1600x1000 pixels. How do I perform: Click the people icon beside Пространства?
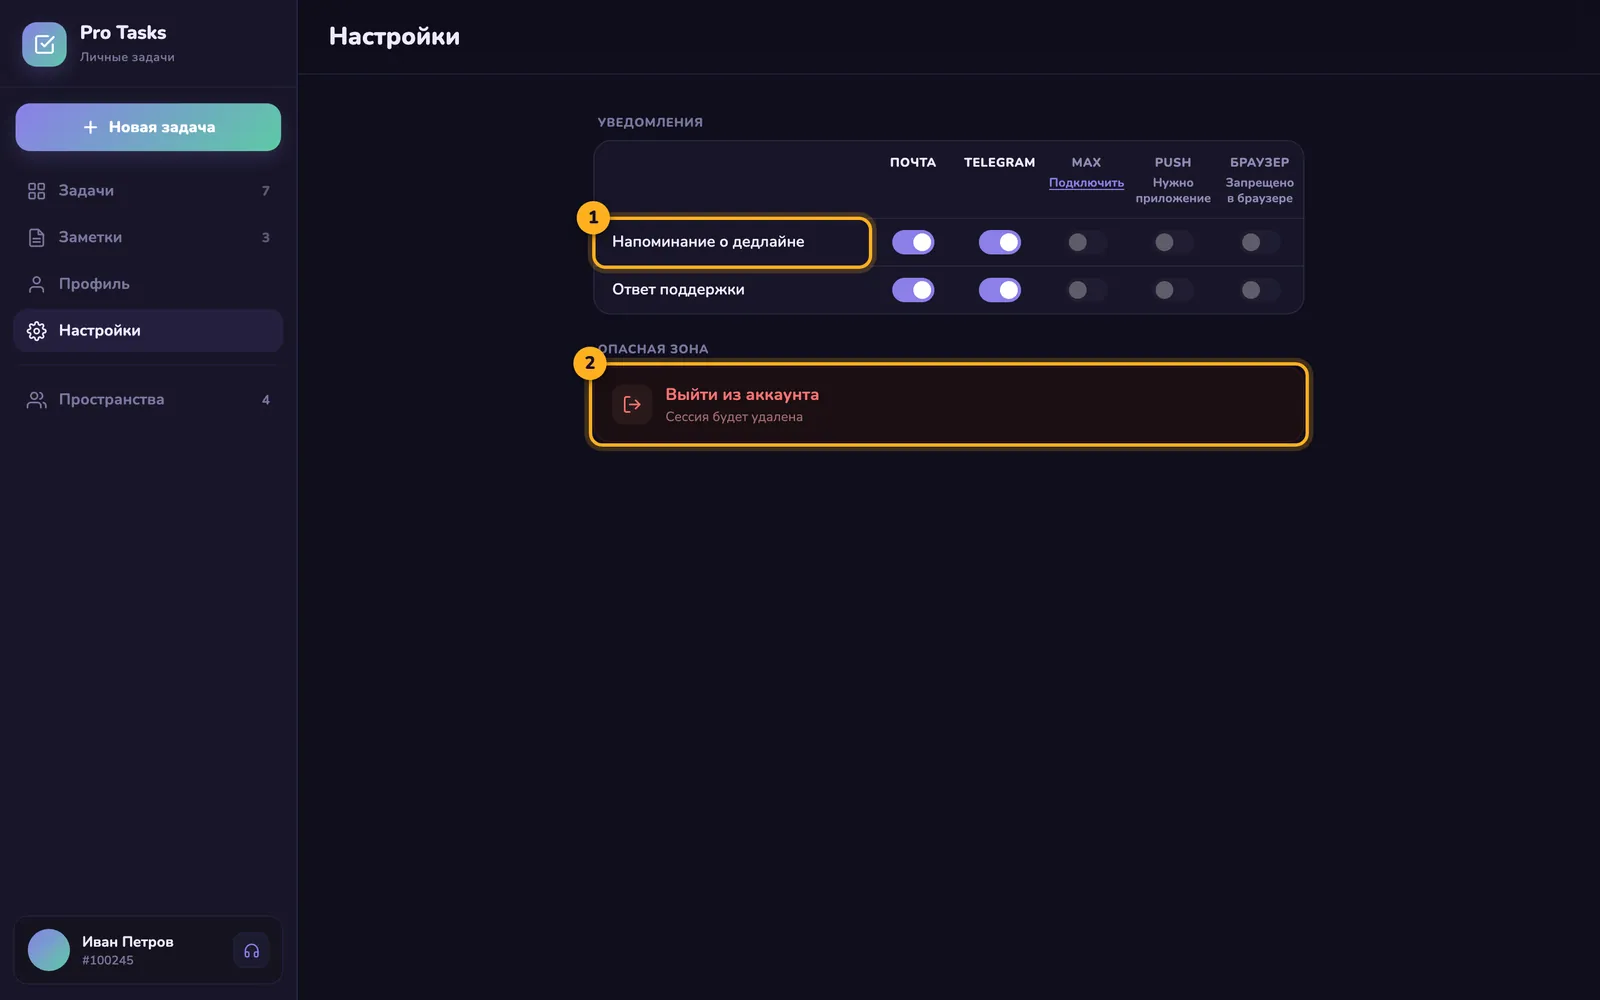pos(37,400)
